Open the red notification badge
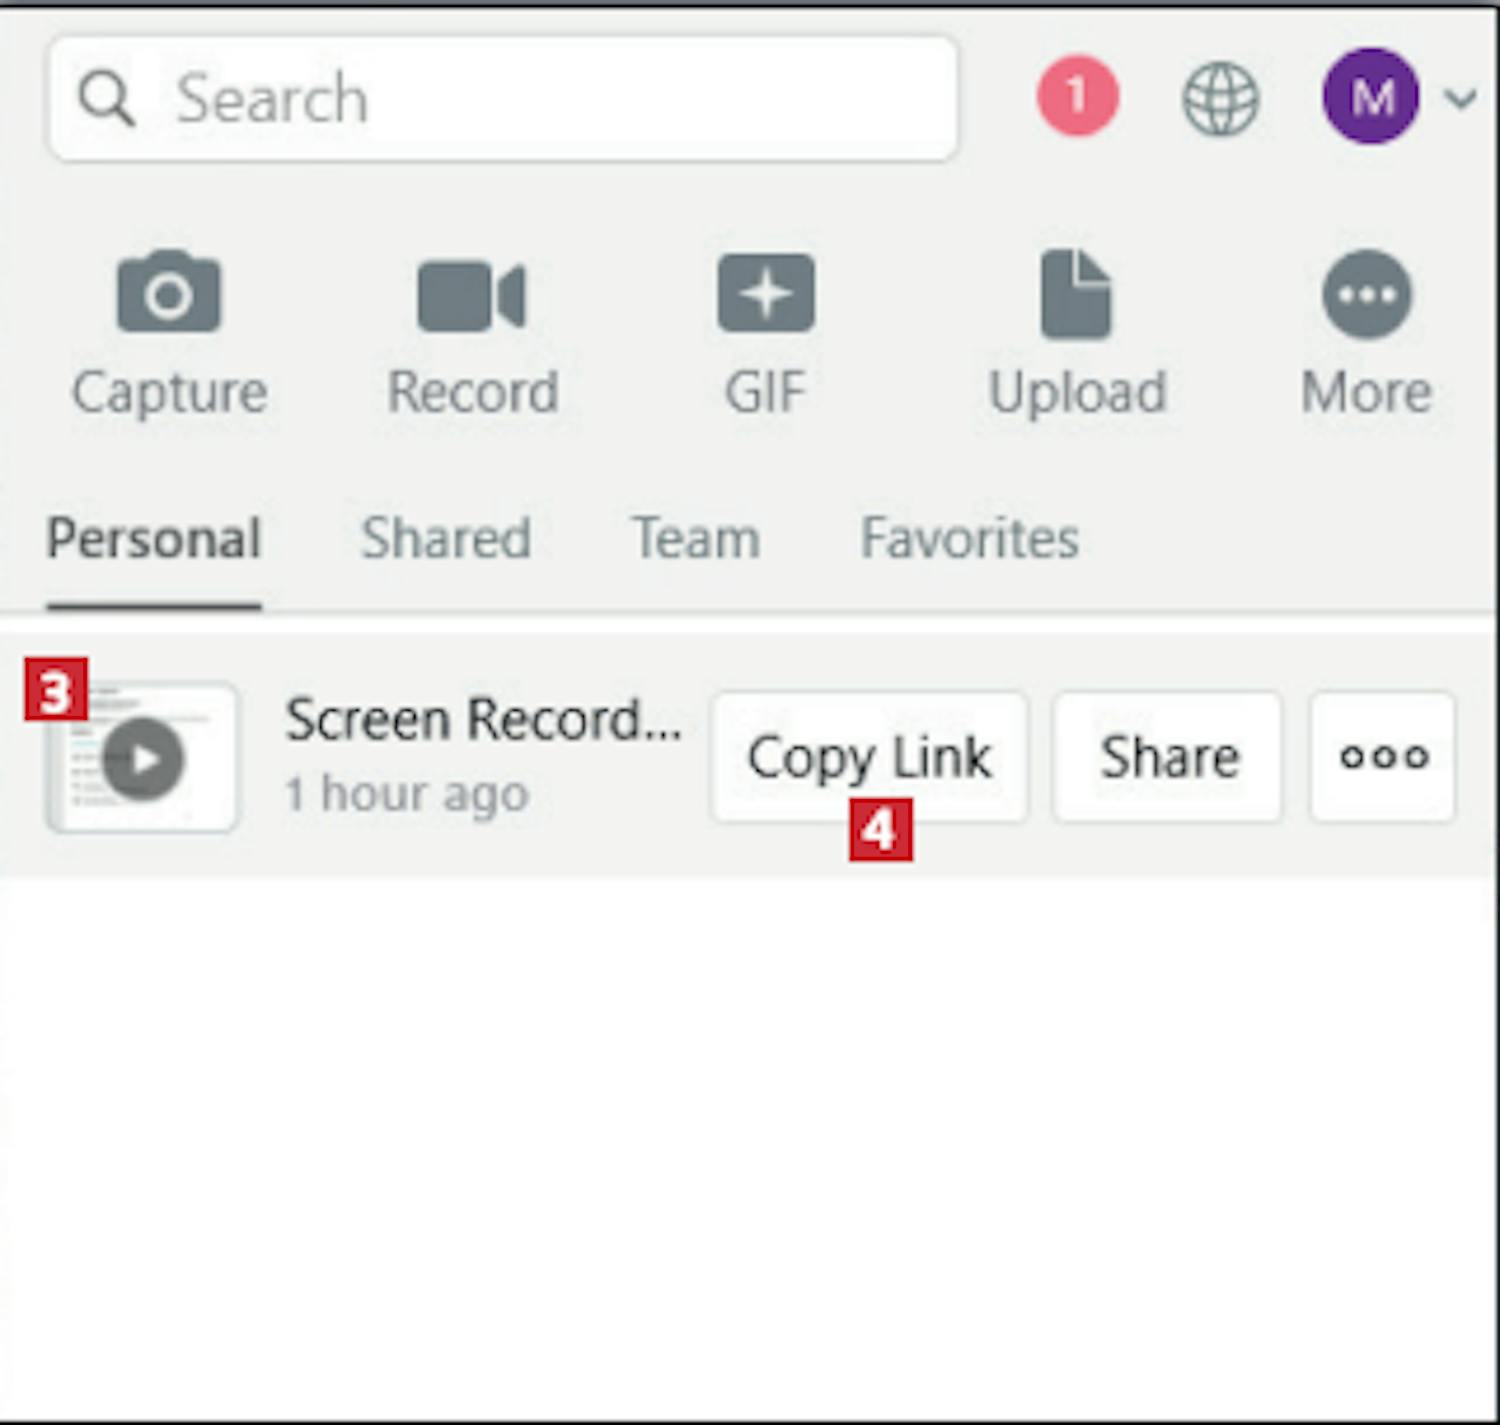 [1077, 97]
